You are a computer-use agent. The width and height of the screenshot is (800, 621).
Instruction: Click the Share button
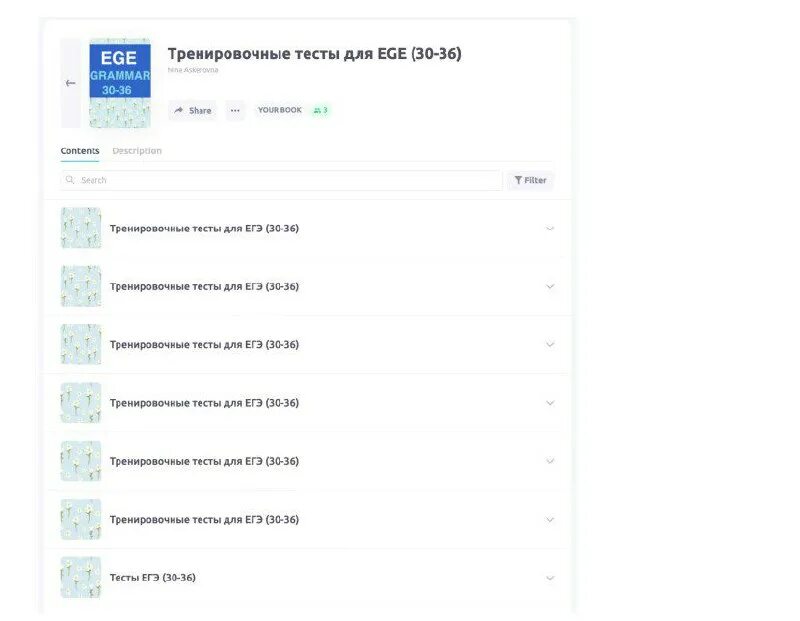click(192, 111)
